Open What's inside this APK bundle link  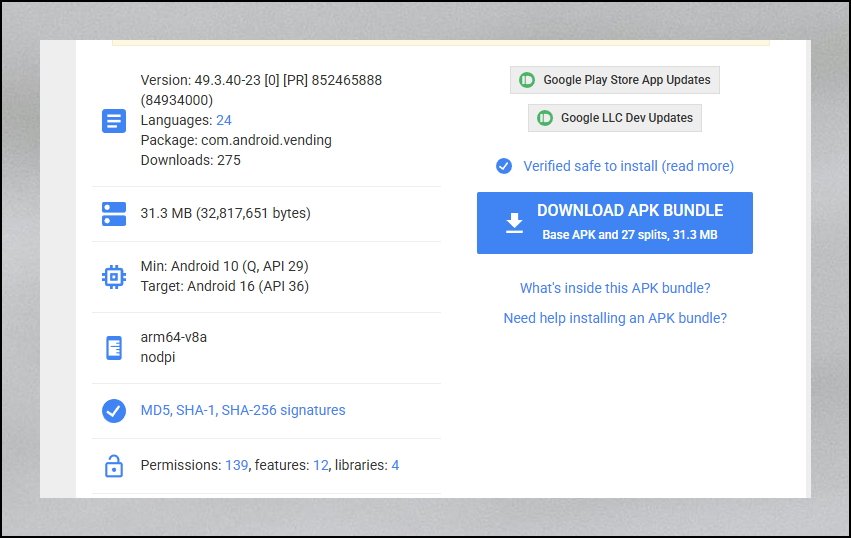615,288
